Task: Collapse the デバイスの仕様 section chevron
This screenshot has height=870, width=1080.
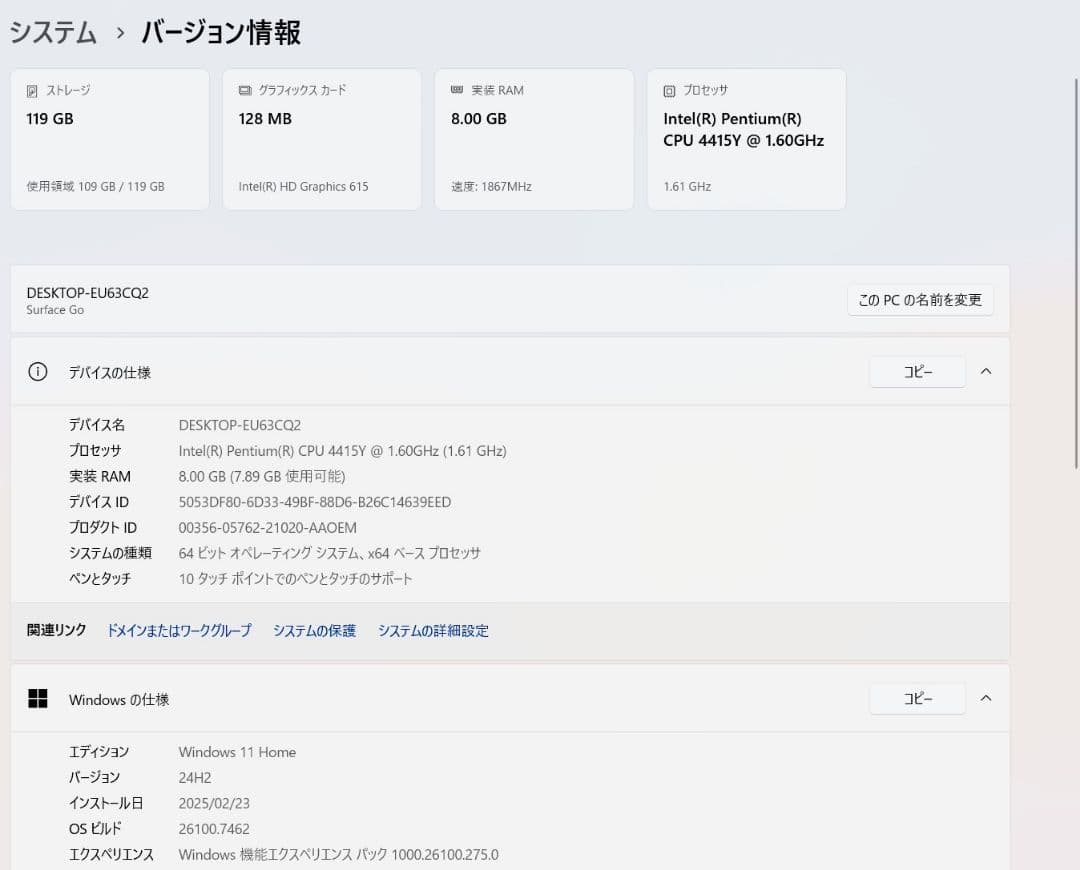Action: [x=986, y=371]
